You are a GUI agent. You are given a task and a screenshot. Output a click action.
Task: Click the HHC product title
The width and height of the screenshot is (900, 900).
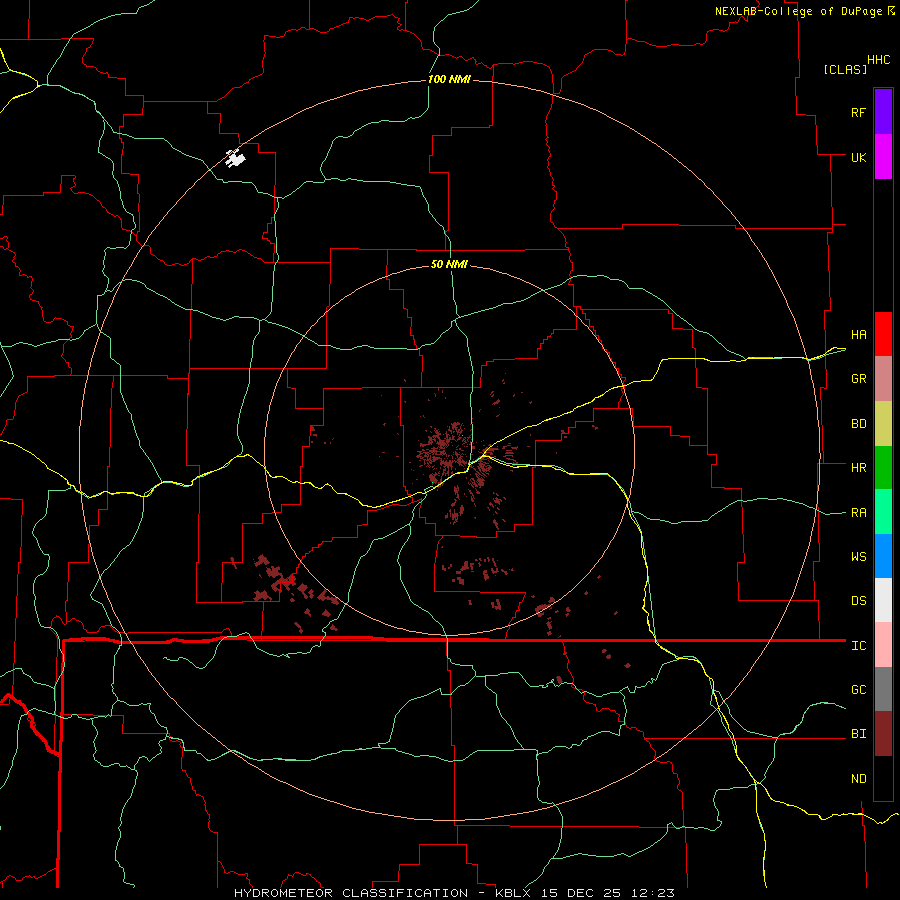[878, 60]
